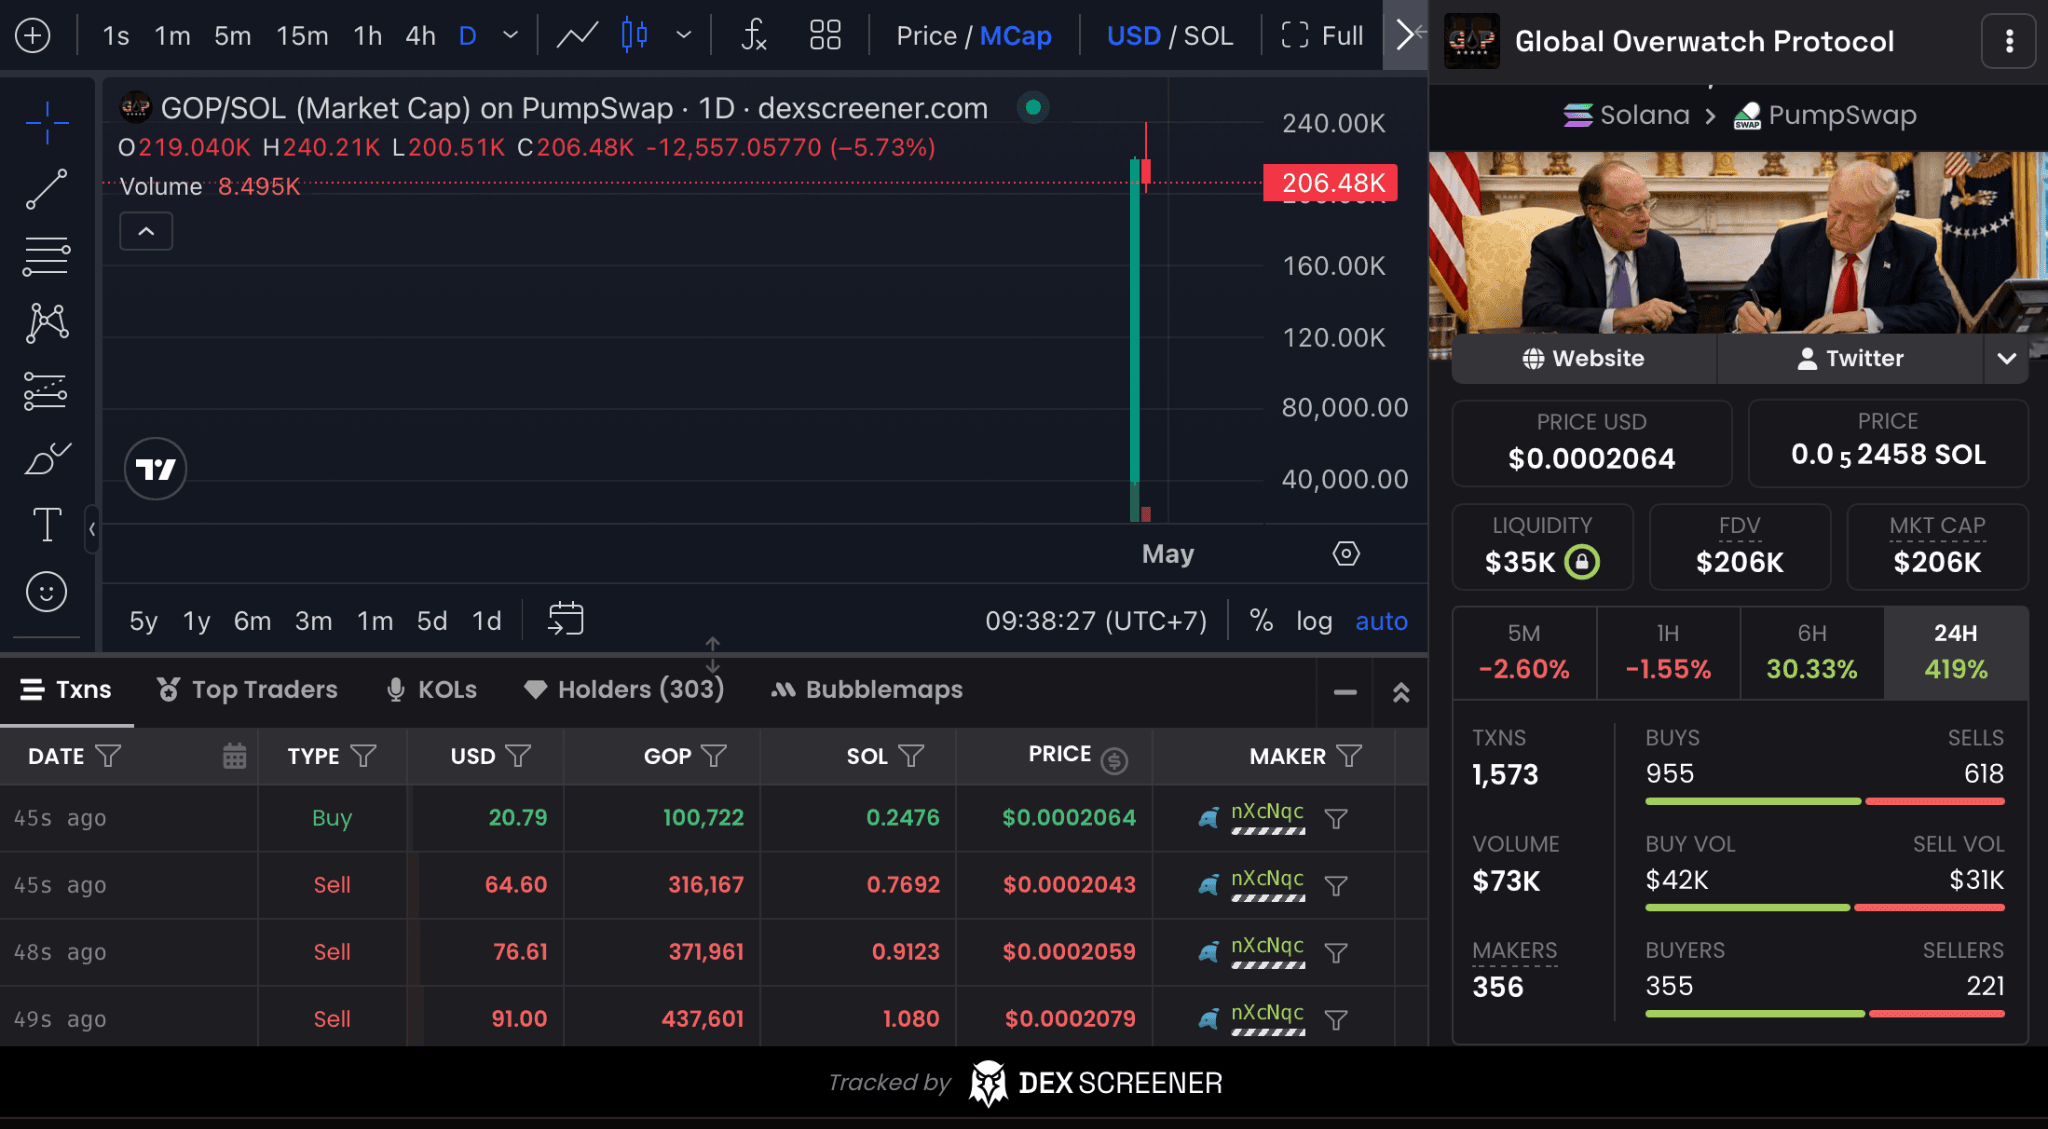Open the indicators fx menu
The width and height of the screenshot is (2048, 1129).
point(754,36)
